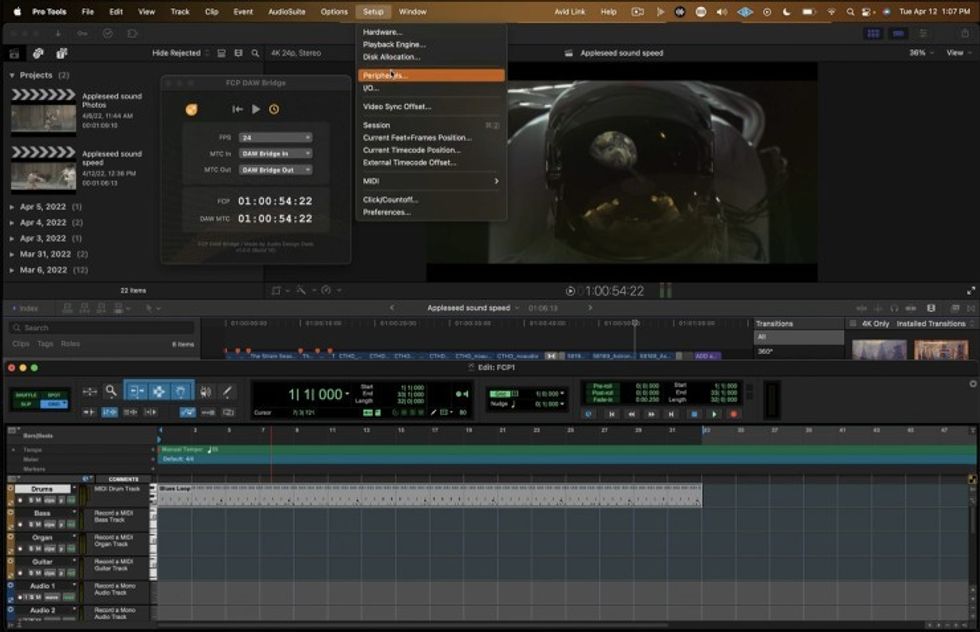Screen dimensions: 980x632
Task: Click Go to End in Pro Tools transport
Action: pos(672,414)
